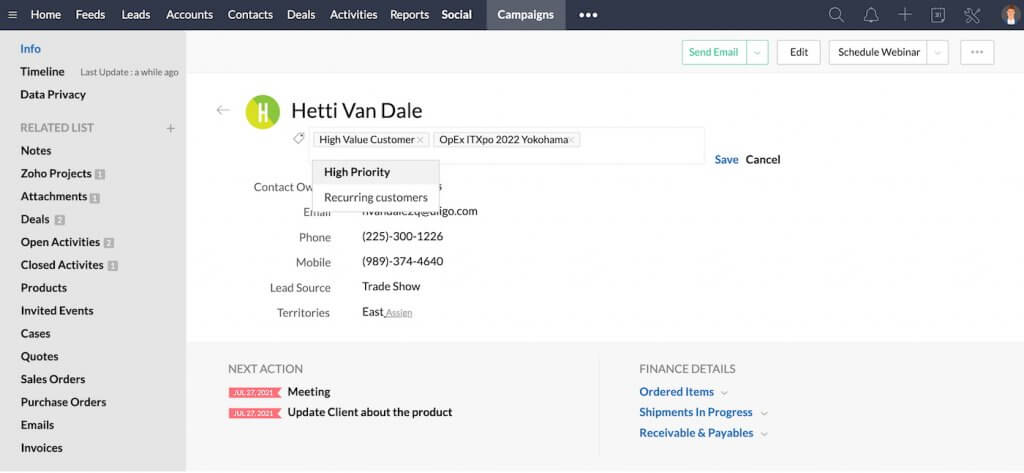Expand Shipments In Progress section
1024x473 pixels.
coord(763,414)
